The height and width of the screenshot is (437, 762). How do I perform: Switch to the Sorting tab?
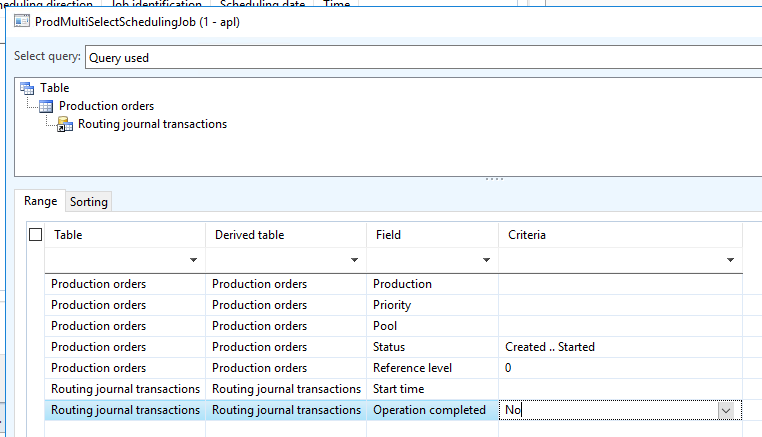coord(88,202)
